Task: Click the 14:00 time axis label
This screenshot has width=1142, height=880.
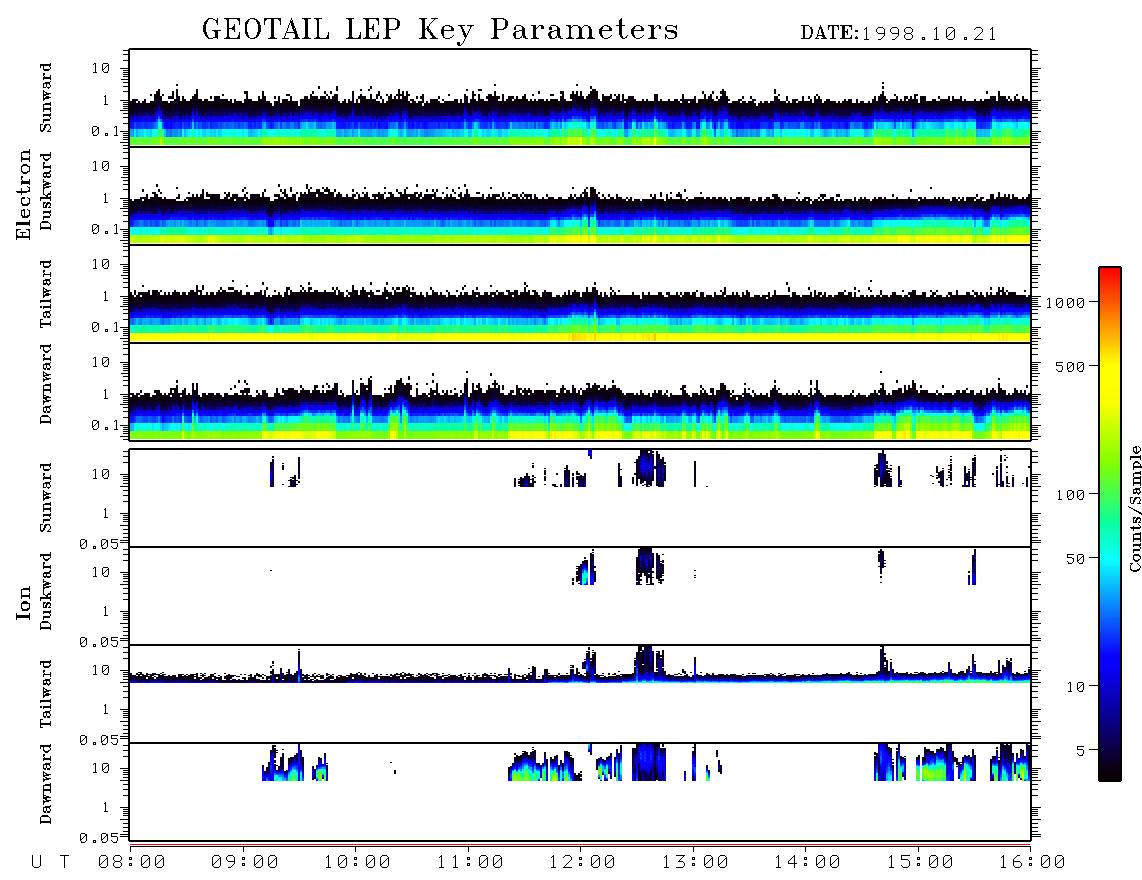Action: point(808,862)
